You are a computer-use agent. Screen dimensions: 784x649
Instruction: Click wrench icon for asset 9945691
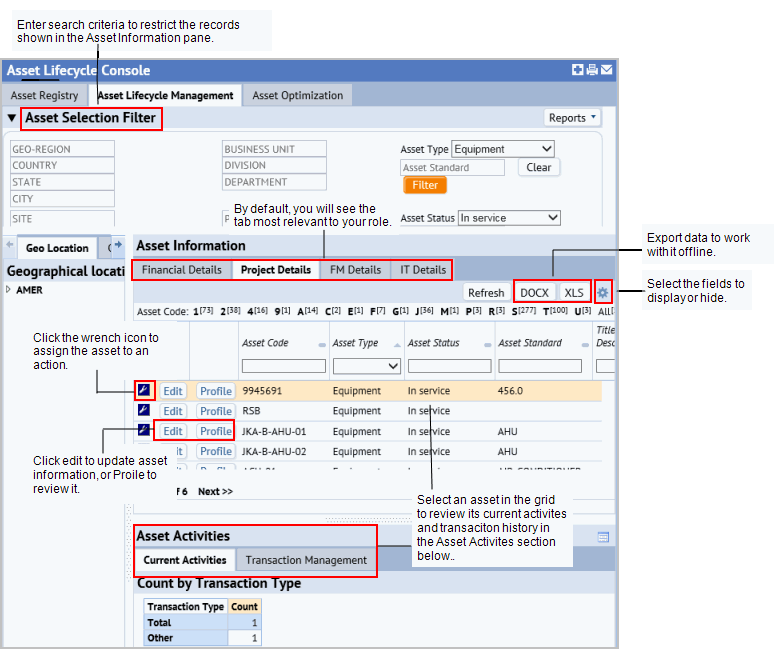tap(144, 390)
